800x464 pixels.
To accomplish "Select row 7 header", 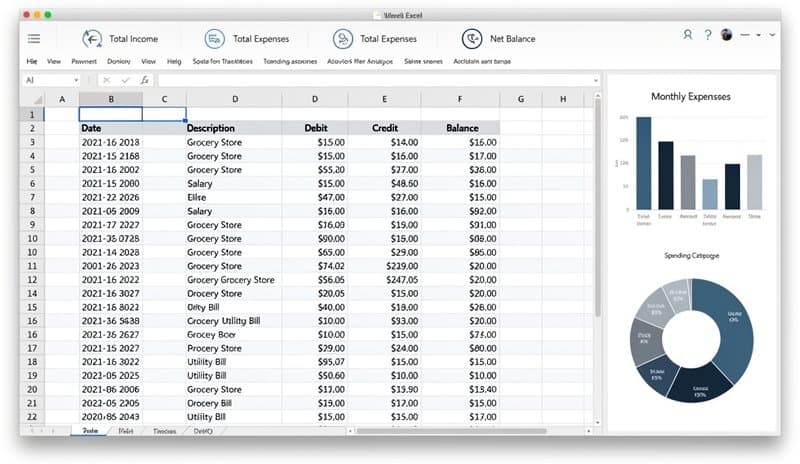I will click(32, 198).
